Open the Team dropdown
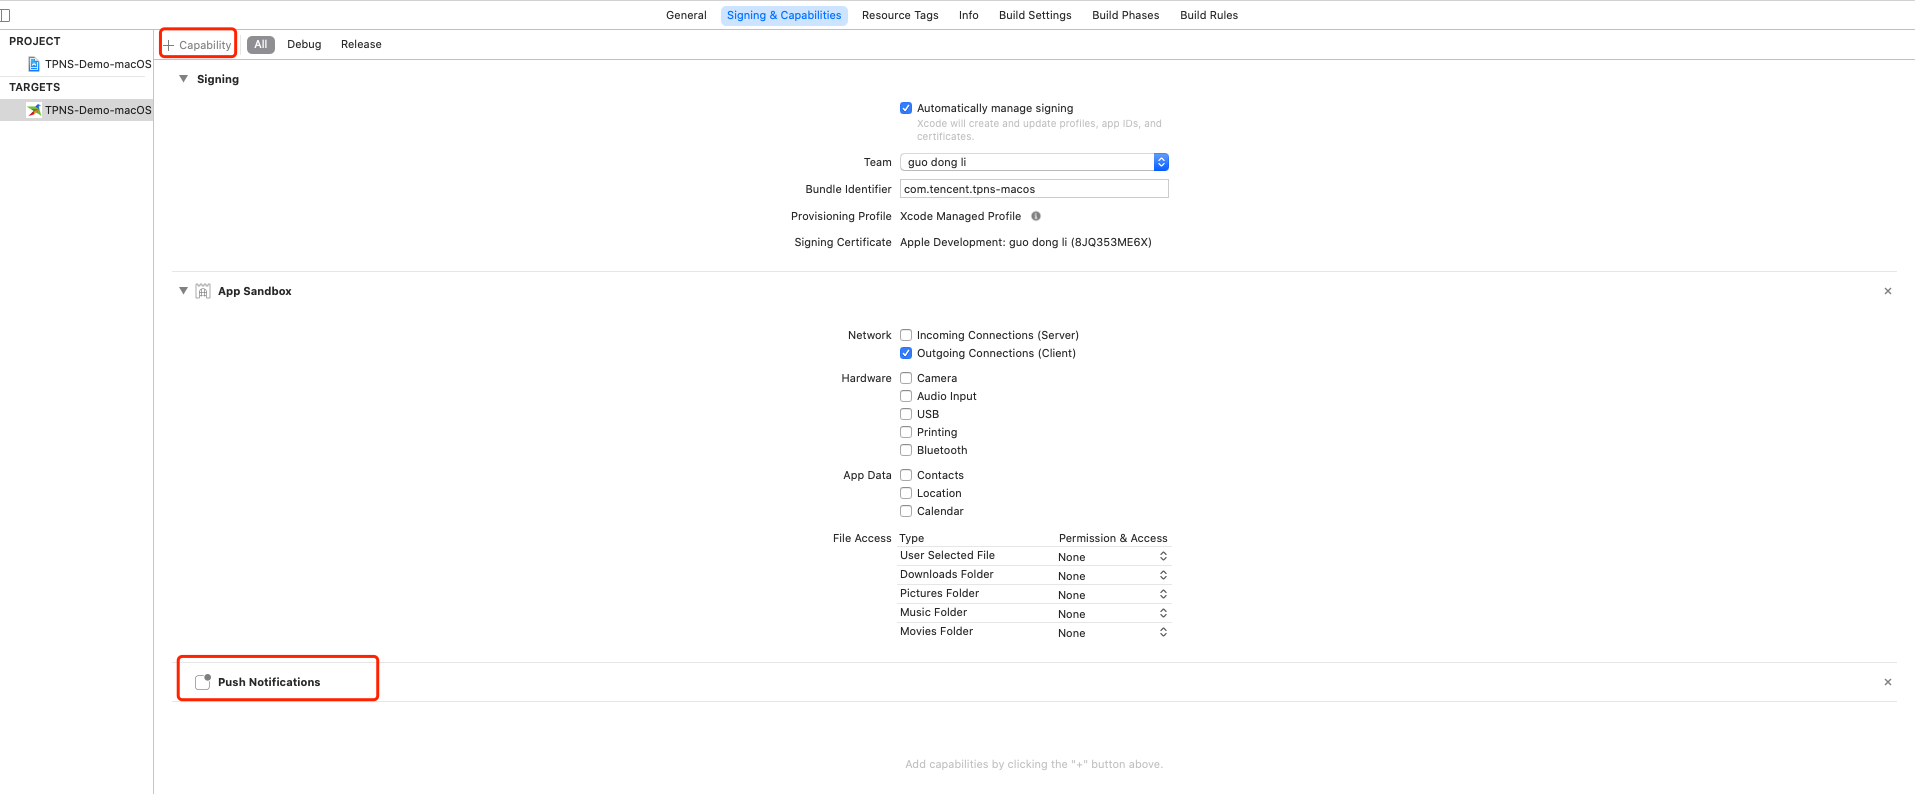This screenshot has width=1915, height=794. pos(1034,162)
